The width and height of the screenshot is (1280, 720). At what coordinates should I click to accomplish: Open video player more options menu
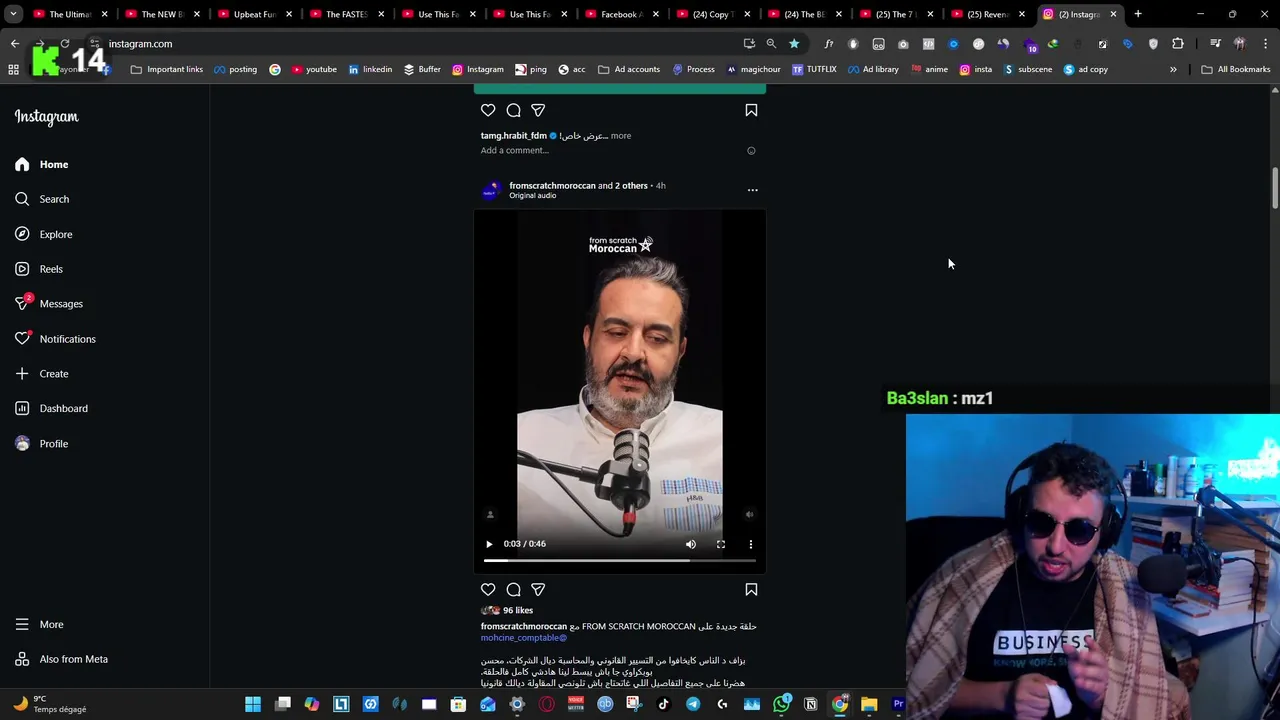(x=751, y=544)
